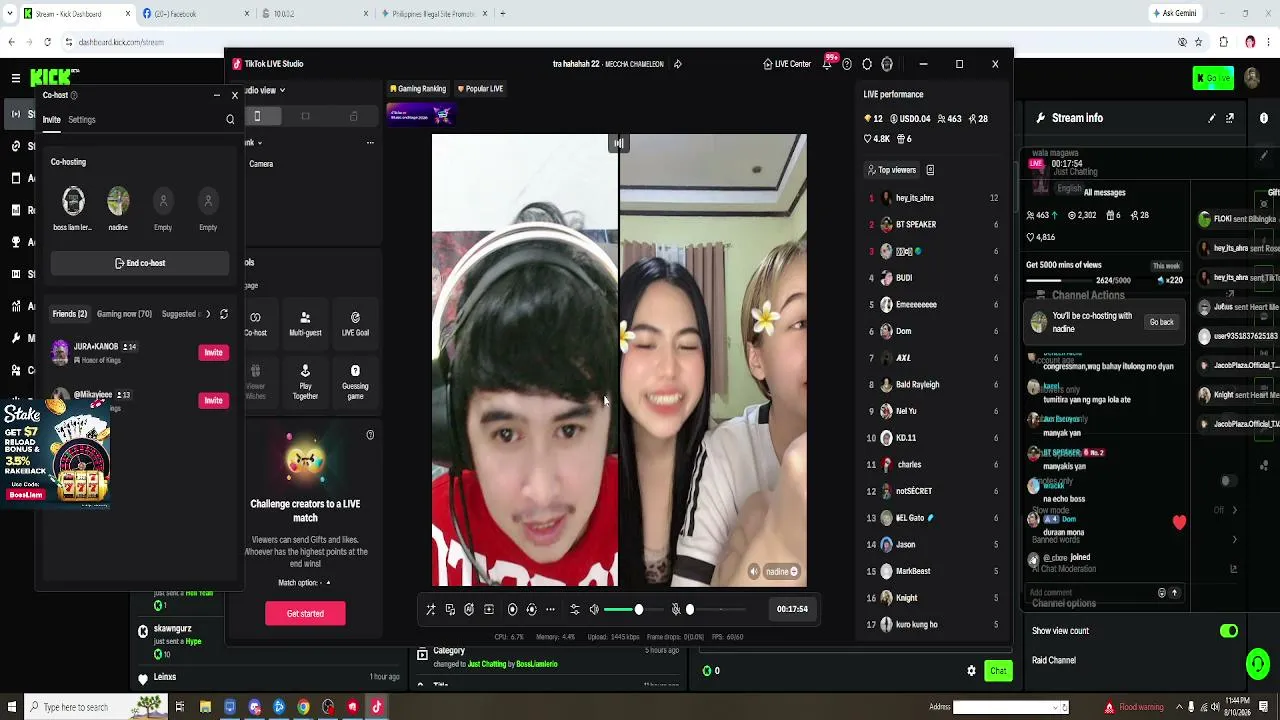Edit Stream info with the pencil icon
1280x720 pixels.
[1212, 118]
